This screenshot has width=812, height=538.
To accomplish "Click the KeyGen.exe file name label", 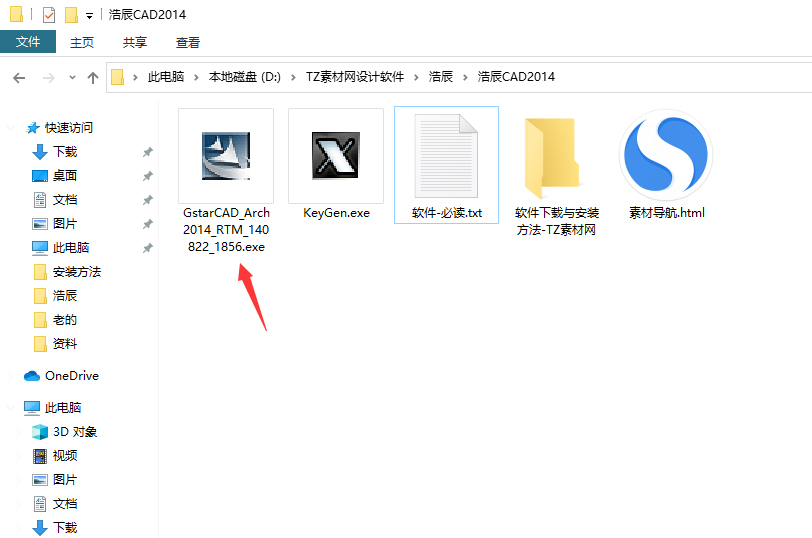I will (336, 213).
